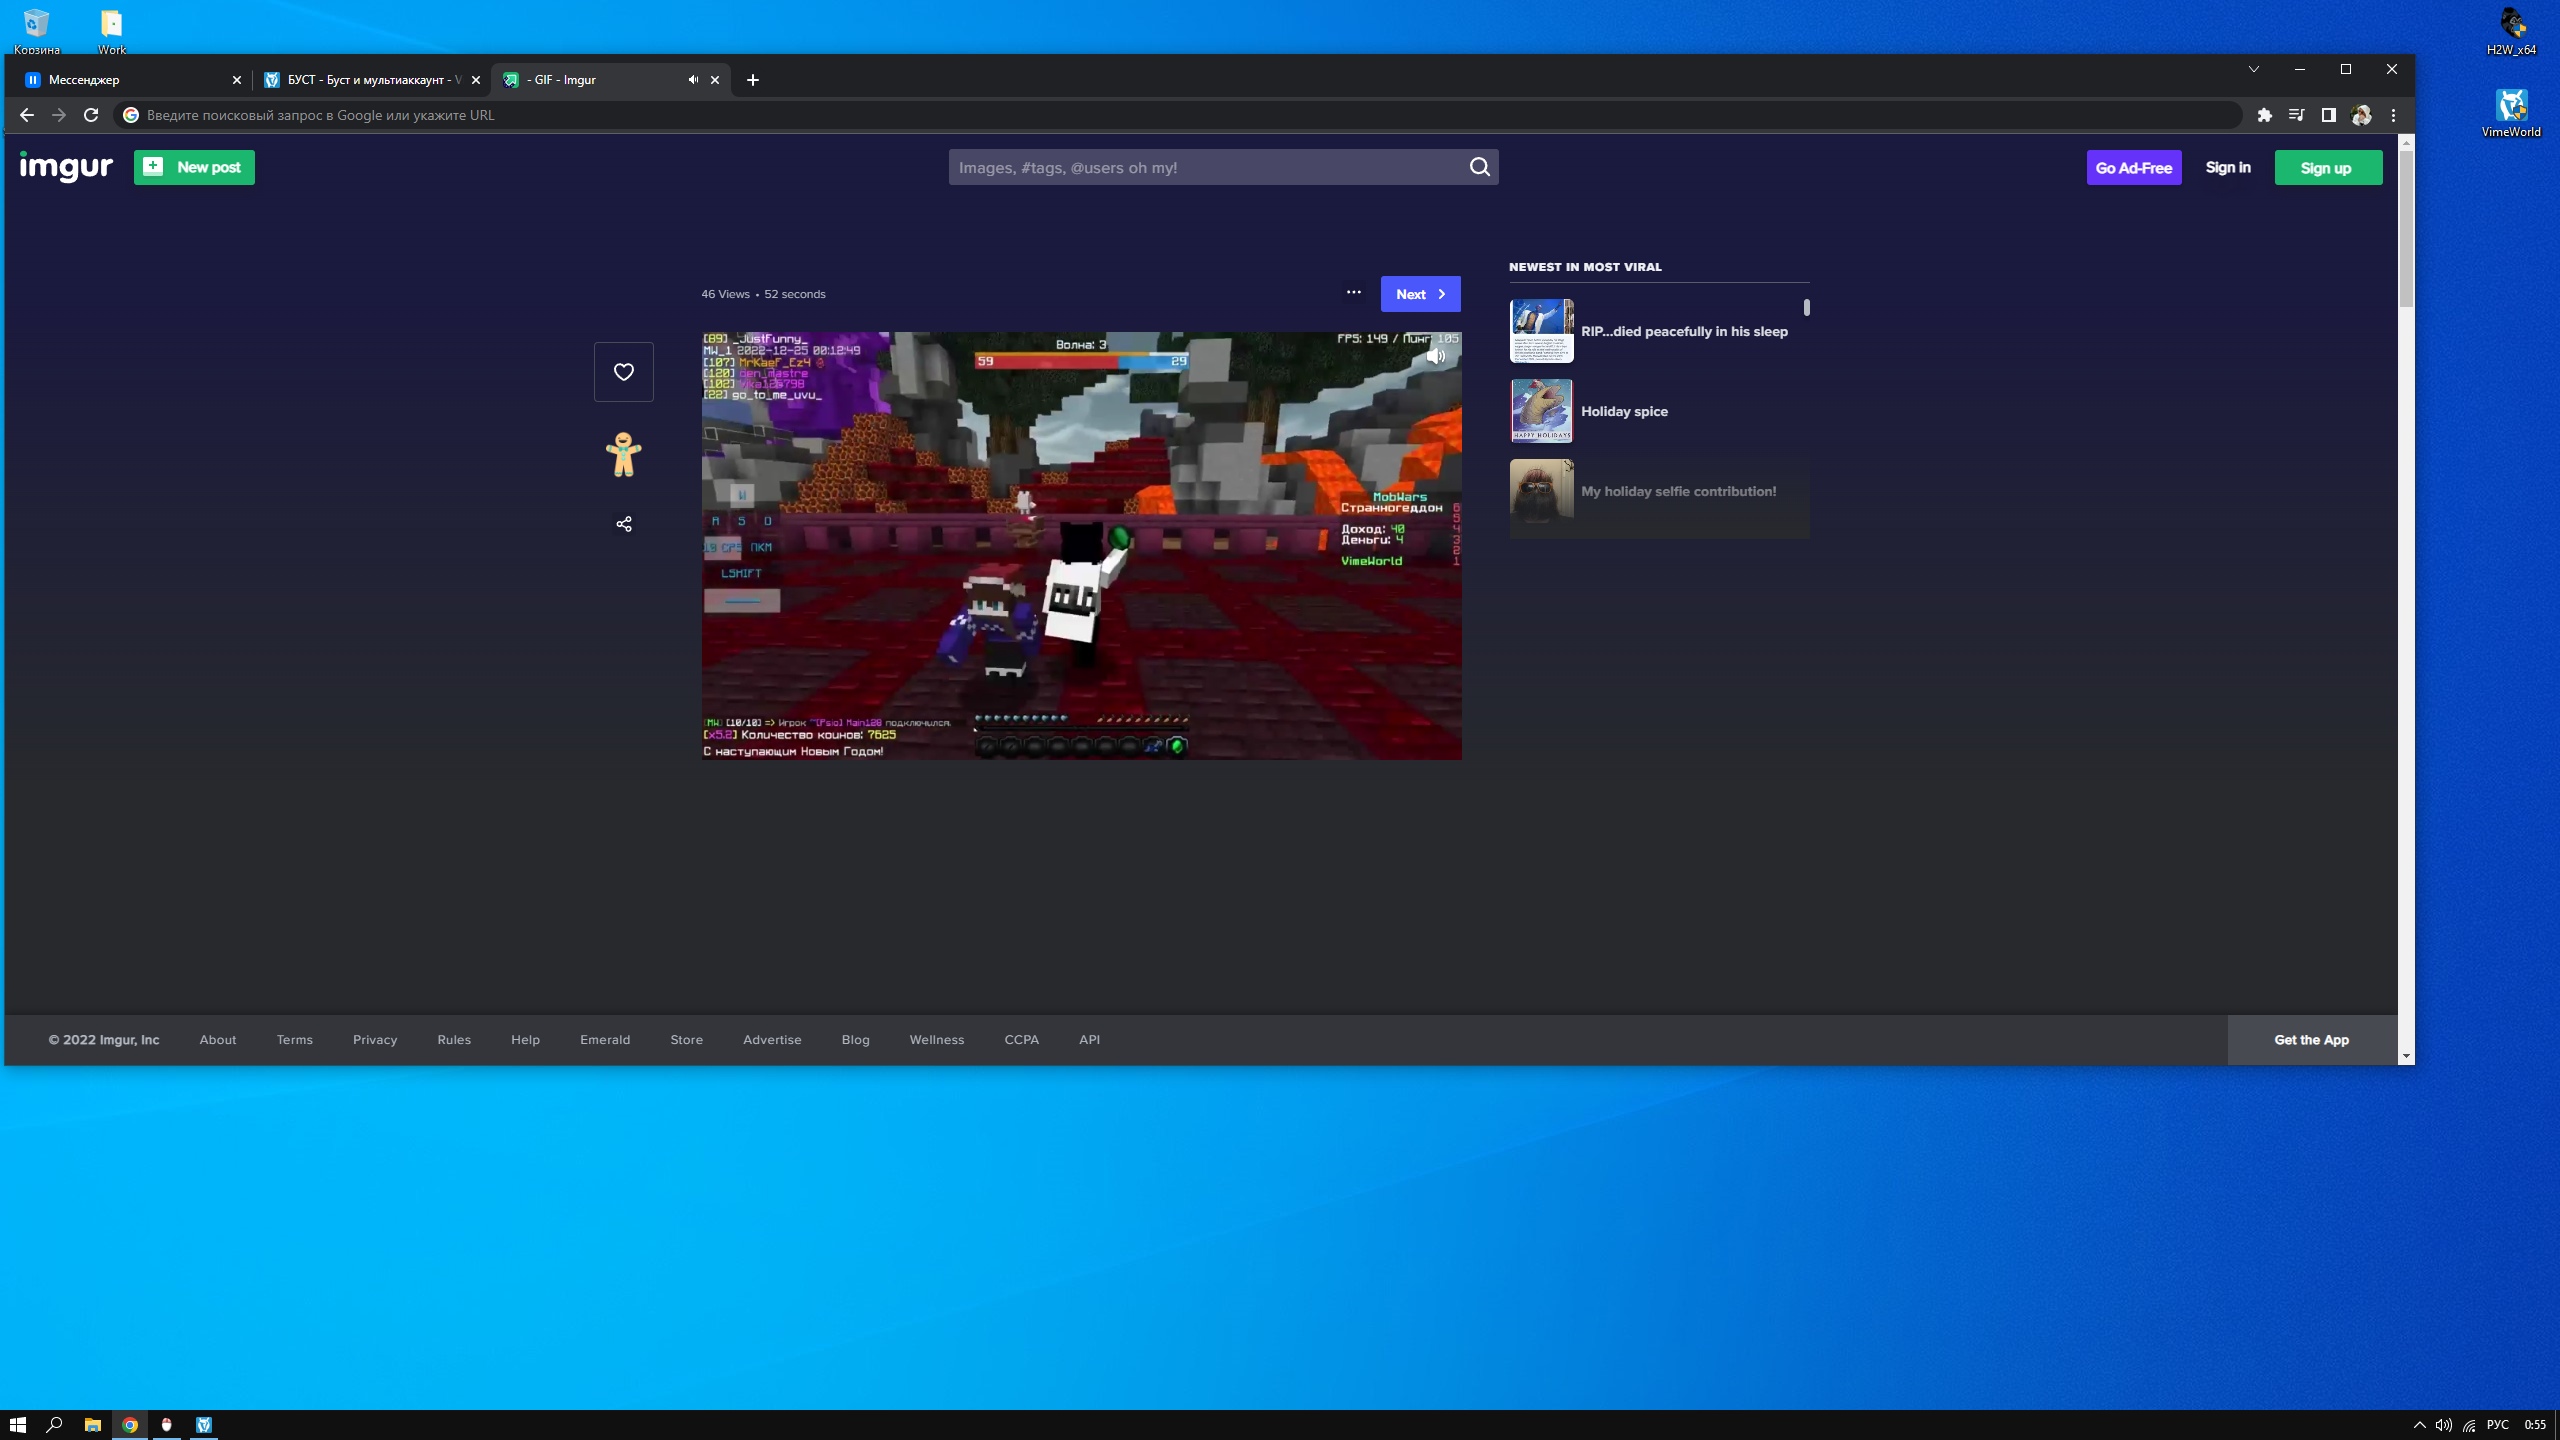This screenshot has height=1440, width=2560.
Task: Reload the page with the refresh icon
Action: coord(91,115)
